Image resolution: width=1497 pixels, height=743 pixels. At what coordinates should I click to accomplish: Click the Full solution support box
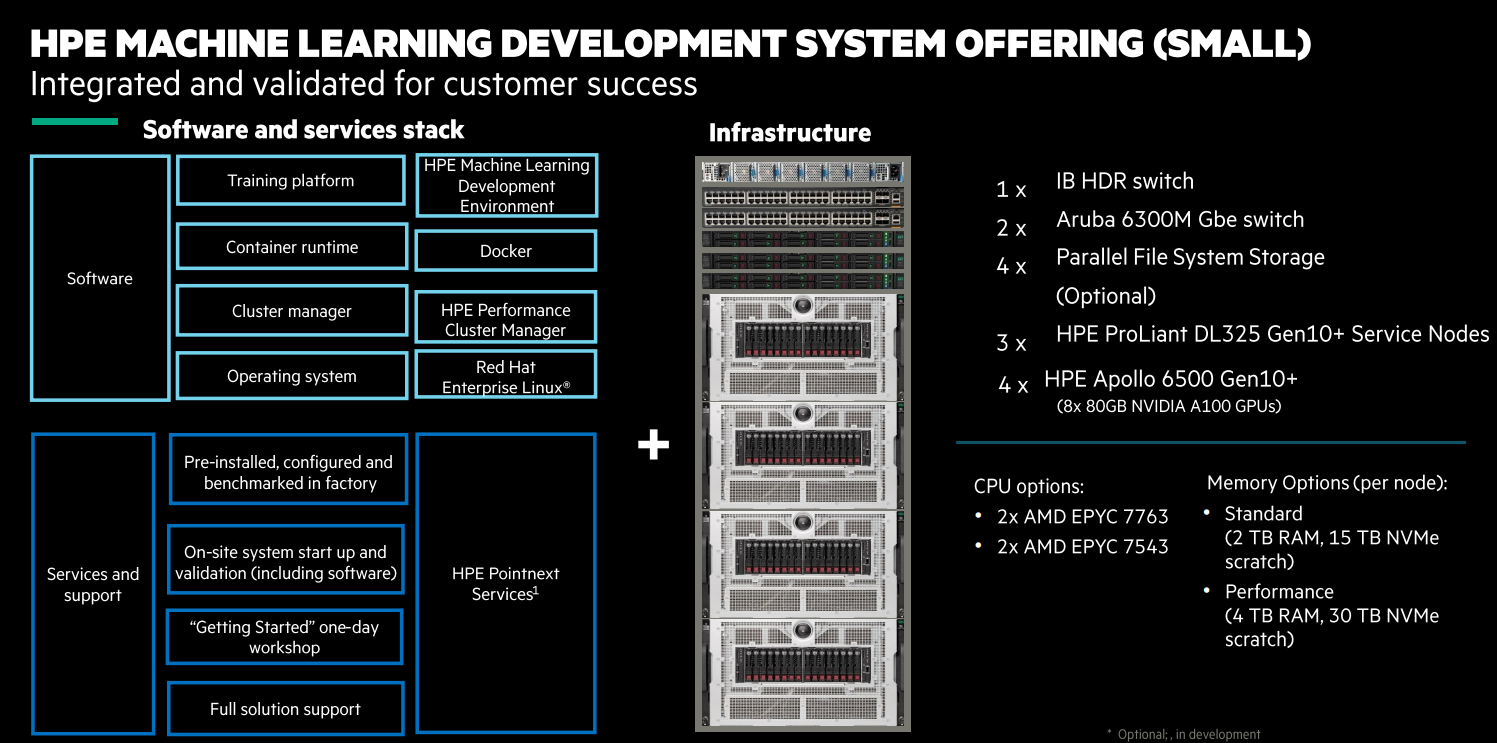pyautogui.click(x=285, y=708)
